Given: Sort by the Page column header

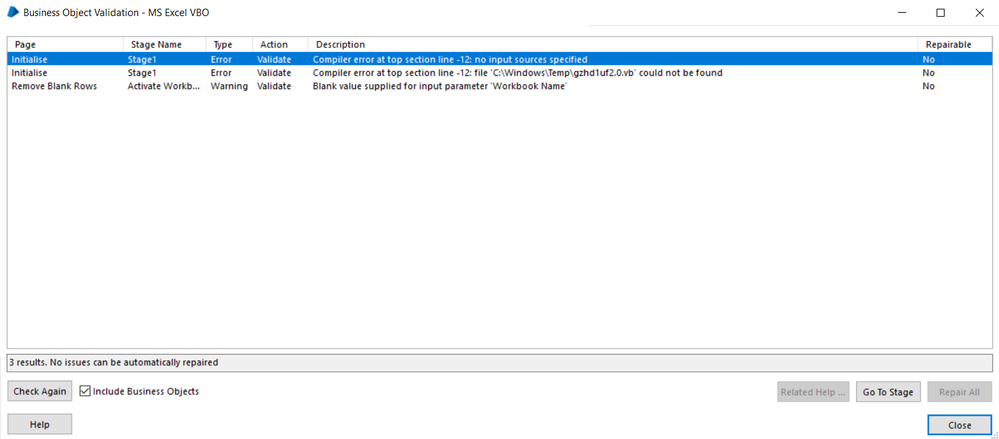Looking at the screenshot, I should click(x=66, y=45).
